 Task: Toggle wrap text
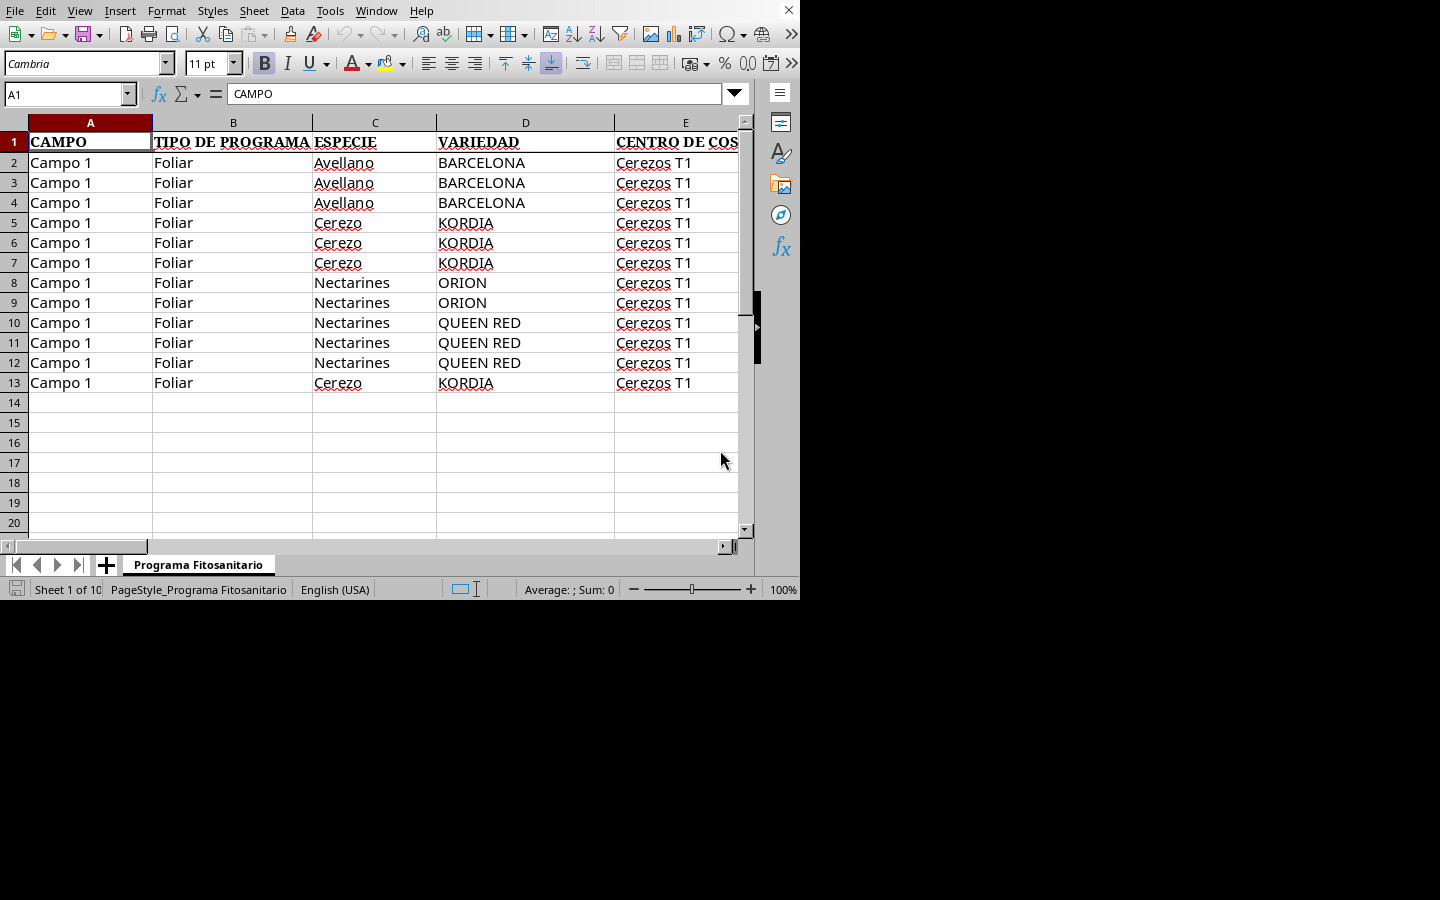pyautogui.click(x=582, y=63)
